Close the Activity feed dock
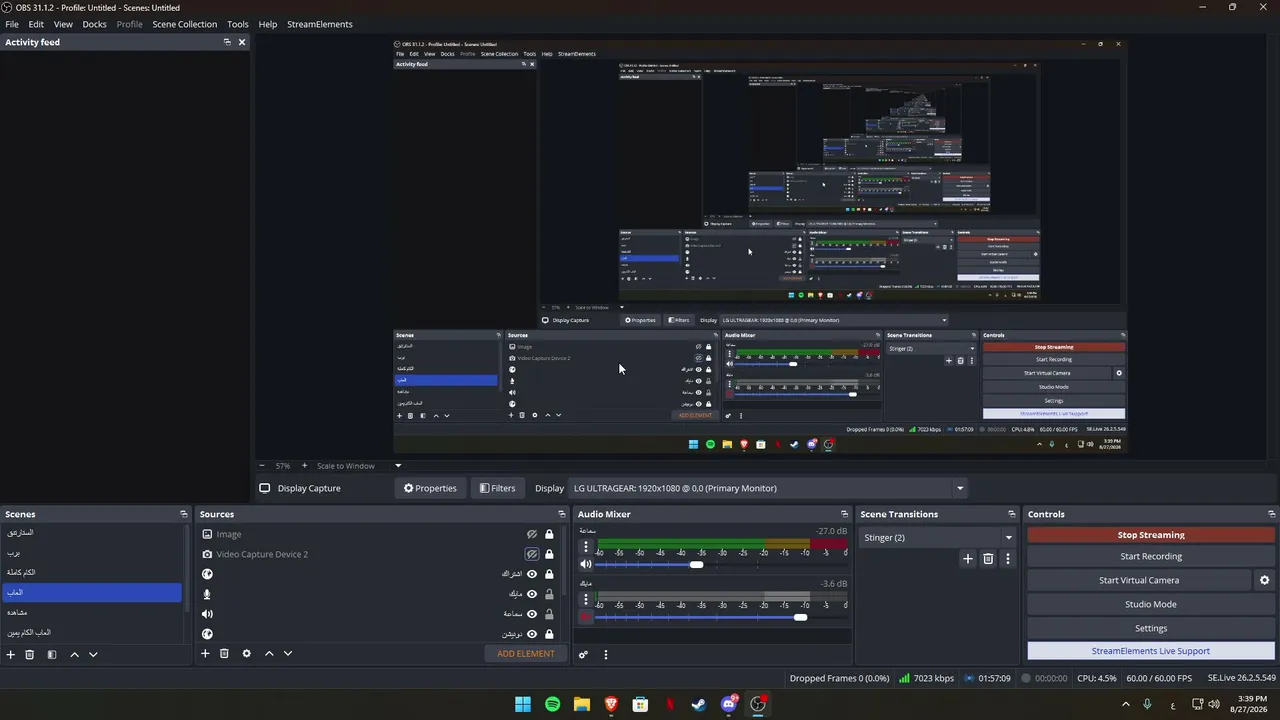The width and height of the screenshot is (1280, 720). click(x=242, y=42)
